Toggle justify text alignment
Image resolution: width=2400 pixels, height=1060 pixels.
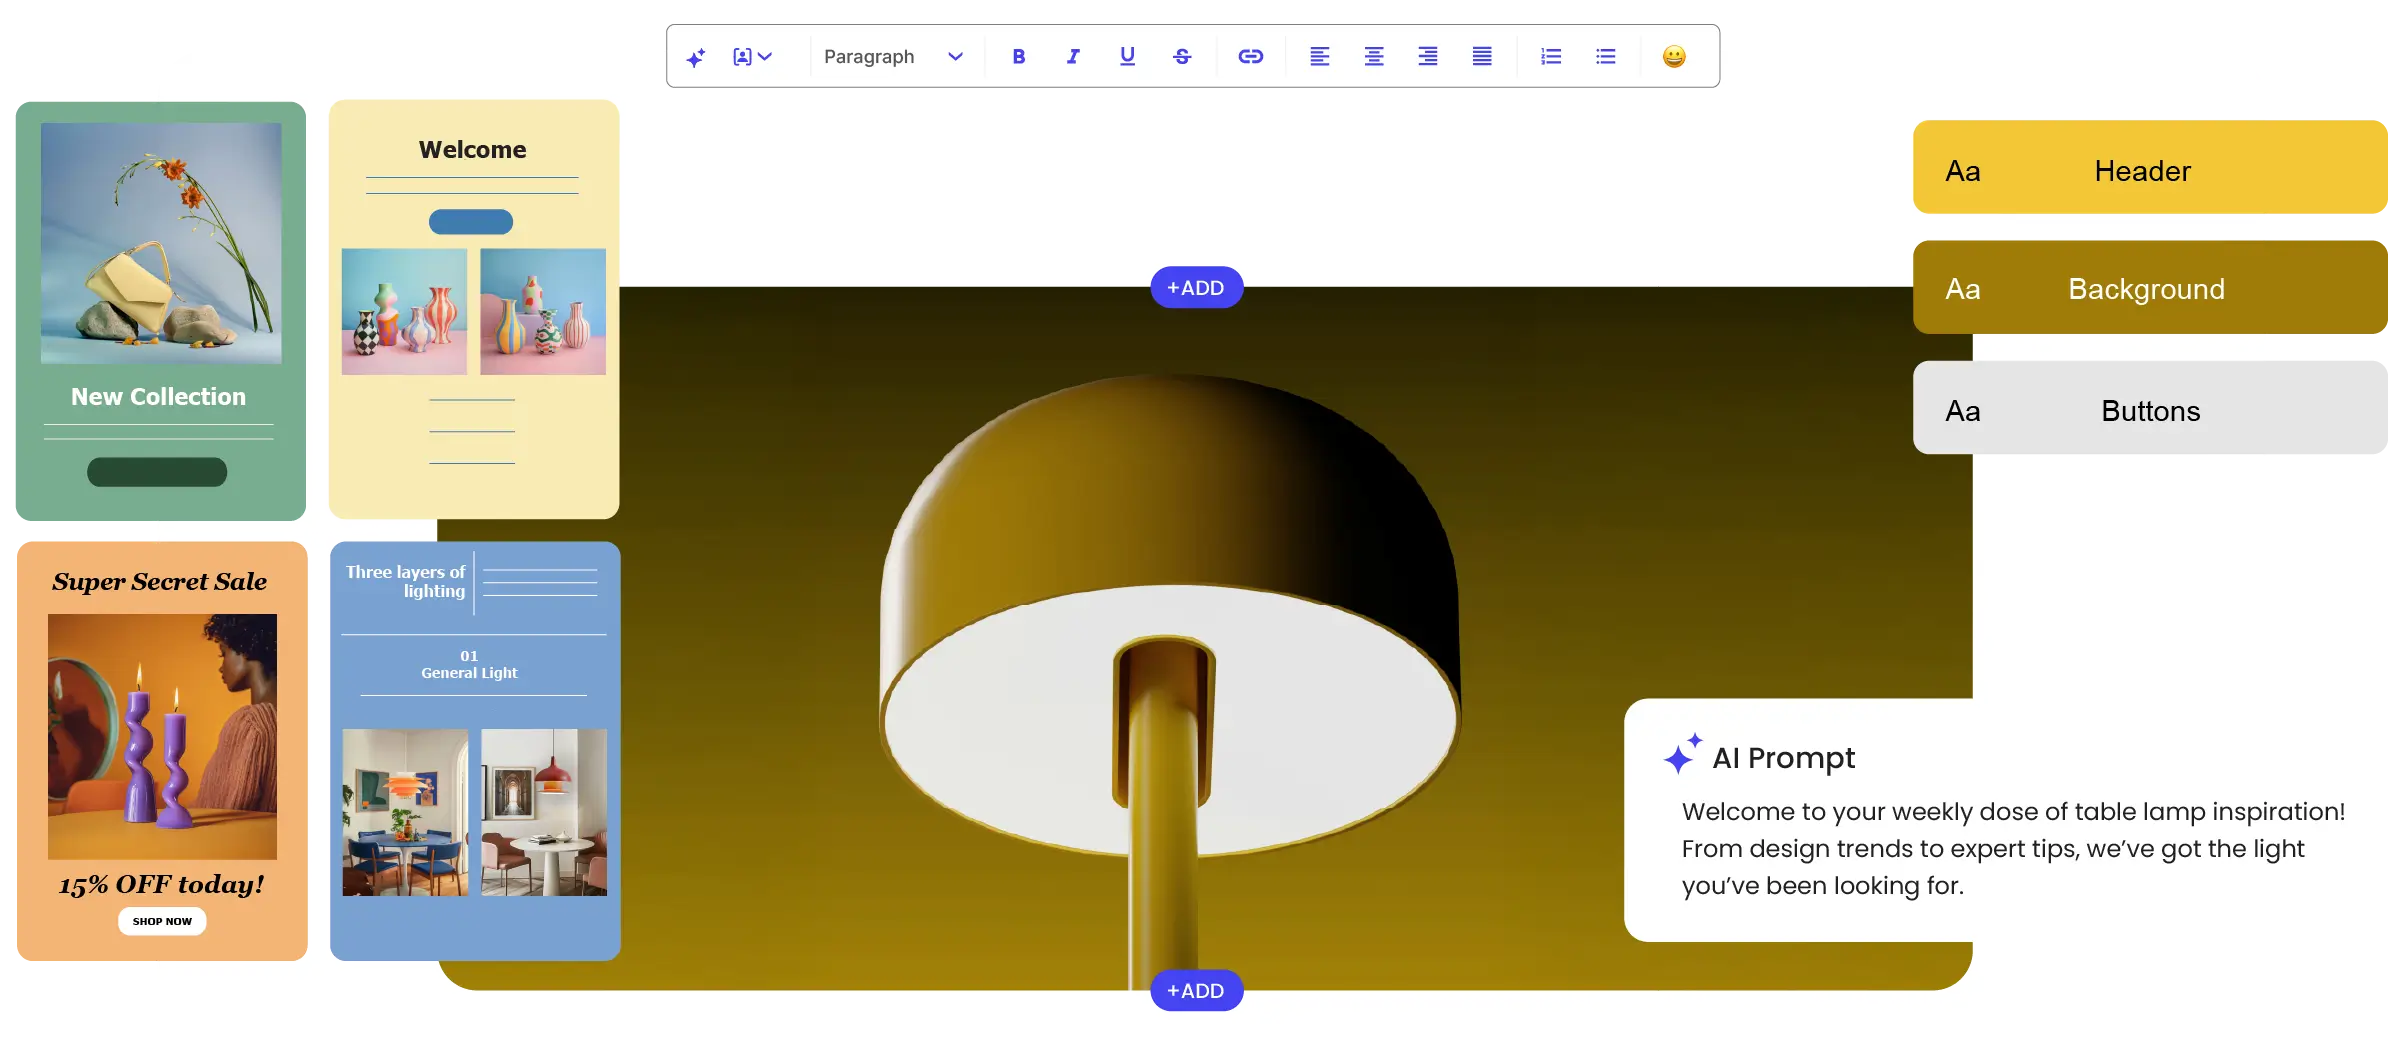pyautogui.click(x=1482, y=57)
